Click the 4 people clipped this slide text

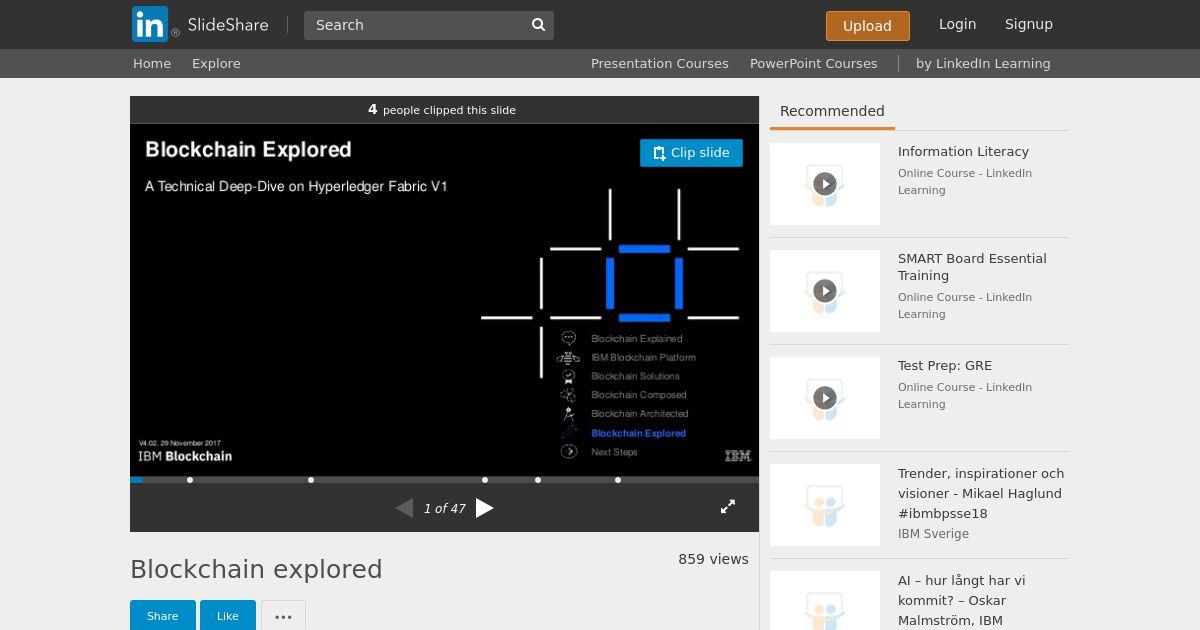tap(442, 110)
